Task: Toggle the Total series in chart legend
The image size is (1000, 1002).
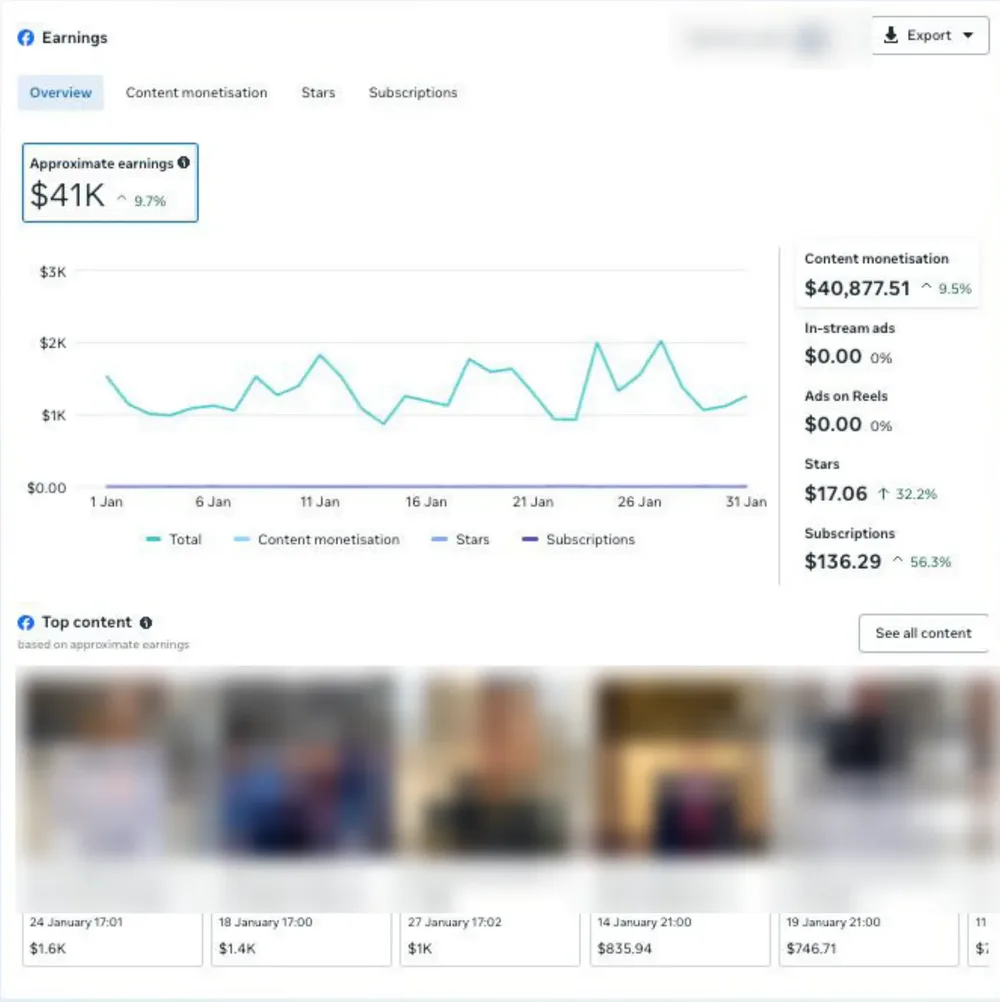Action: tap(174, 539)
